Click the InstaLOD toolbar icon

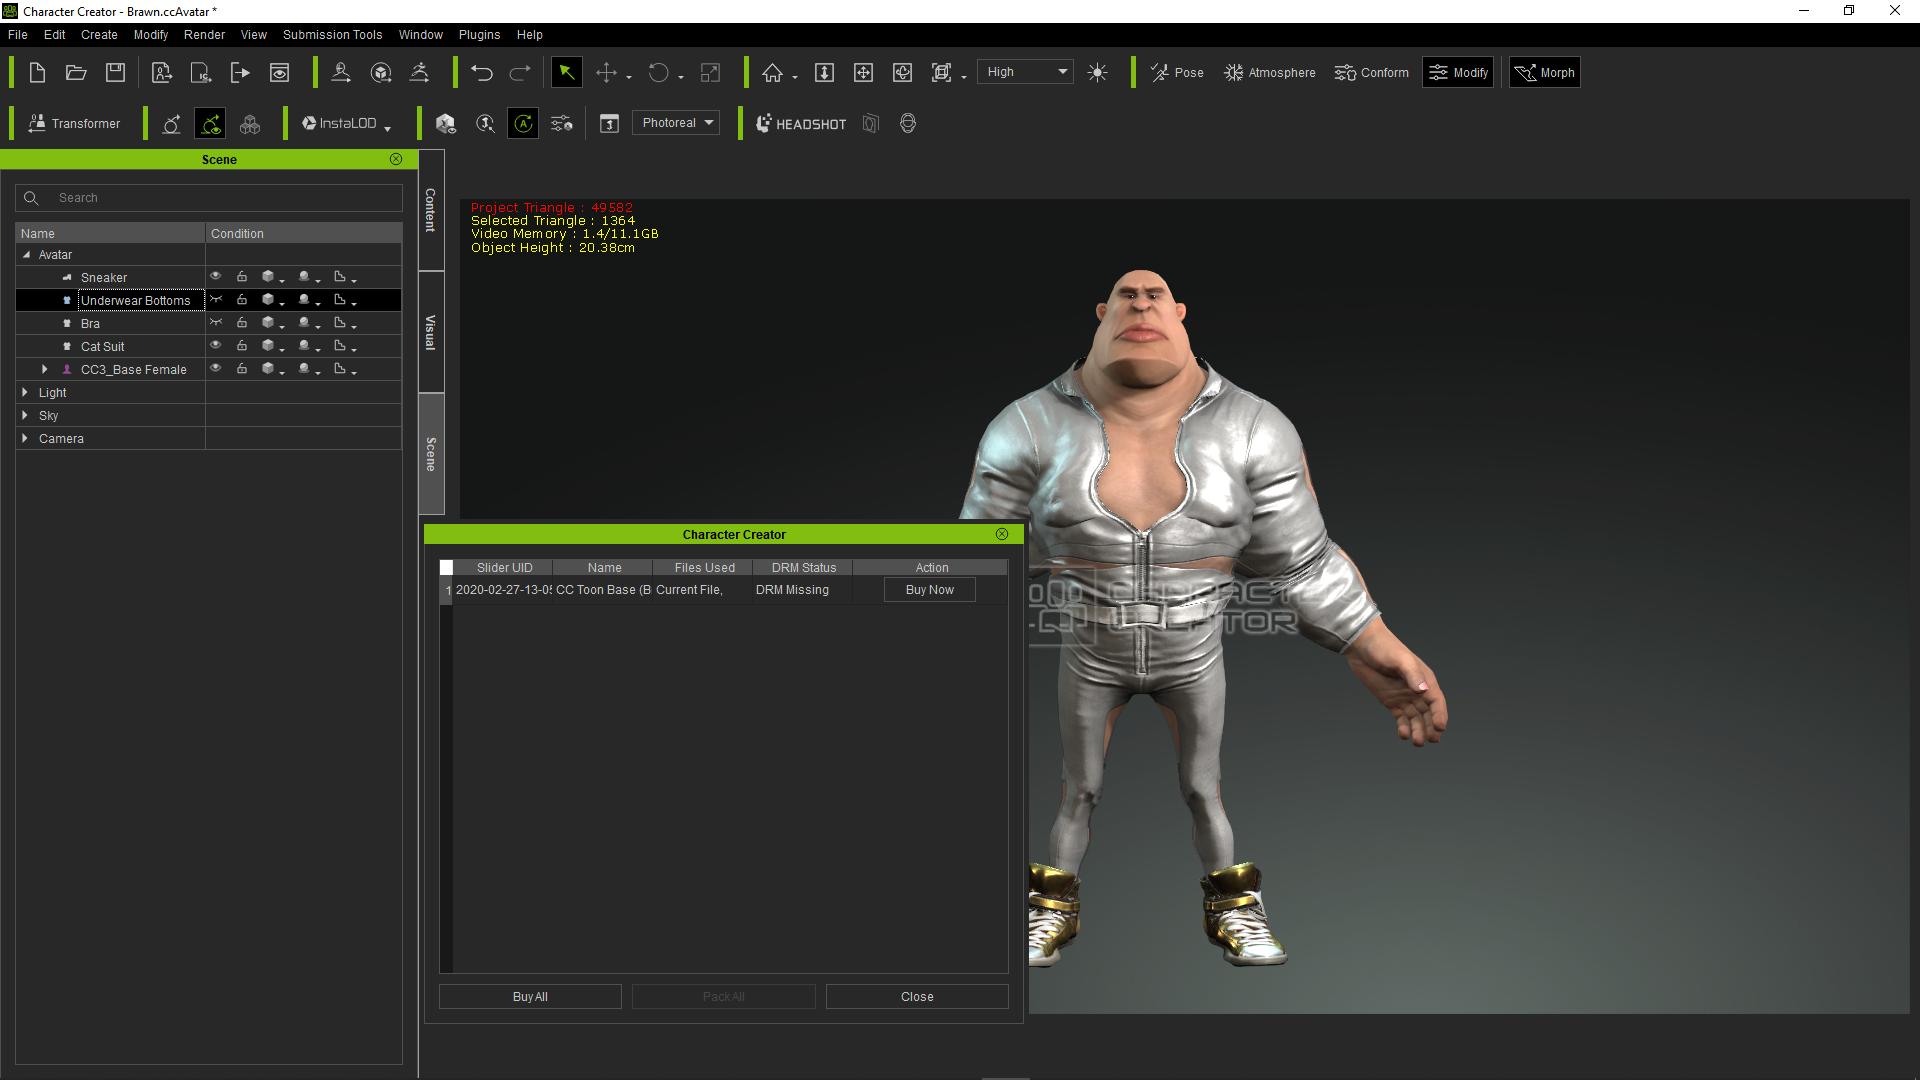coord(339,124)
